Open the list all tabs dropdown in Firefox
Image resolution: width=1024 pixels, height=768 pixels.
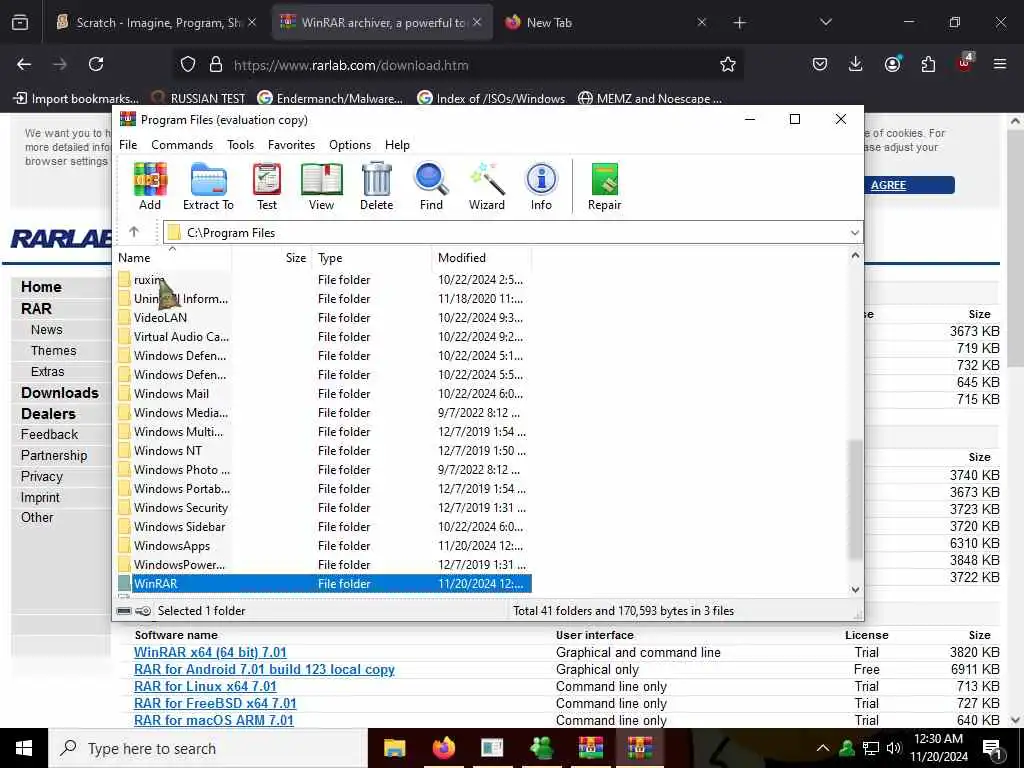click(825, 22)
